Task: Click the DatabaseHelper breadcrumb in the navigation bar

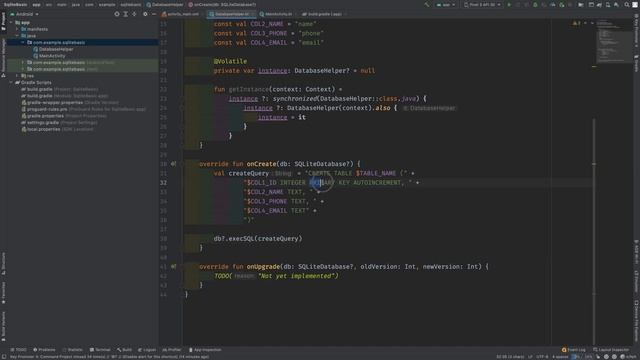Action: click(x=165, y=4)
